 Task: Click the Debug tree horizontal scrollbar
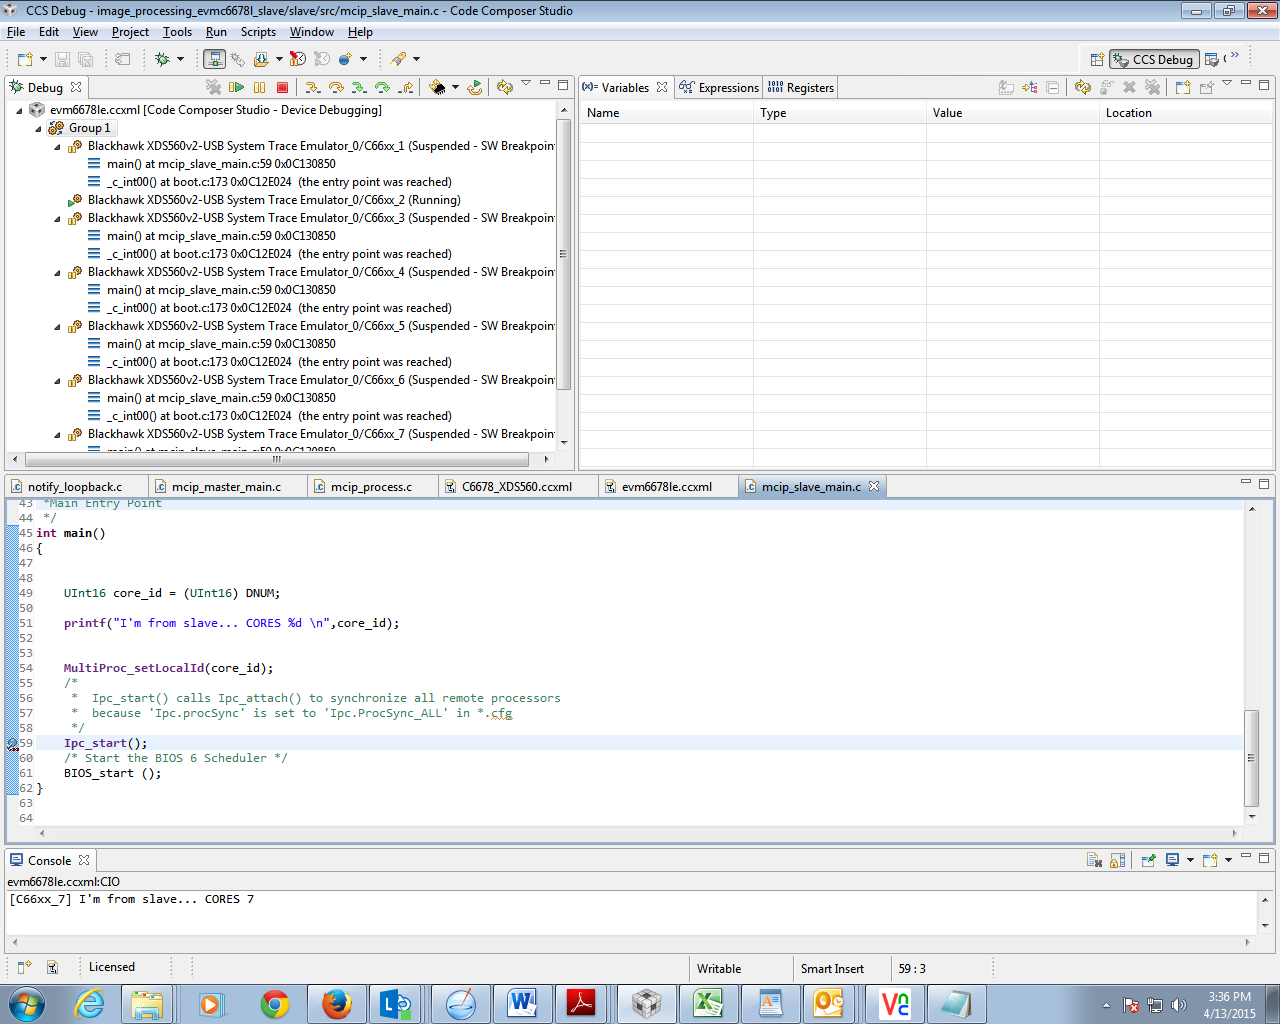pyautogui.click(x=277, y=460)
